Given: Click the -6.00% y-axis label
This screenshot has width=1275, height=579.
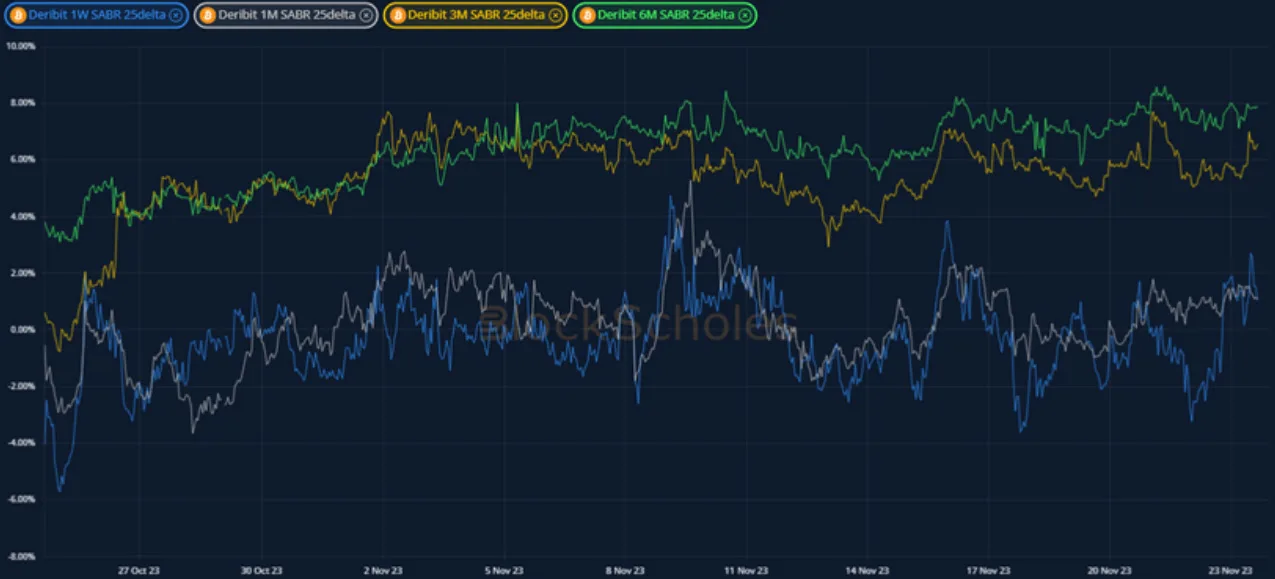Looking at the screenshot, I should pyautogui.click(x=22, y=499).
